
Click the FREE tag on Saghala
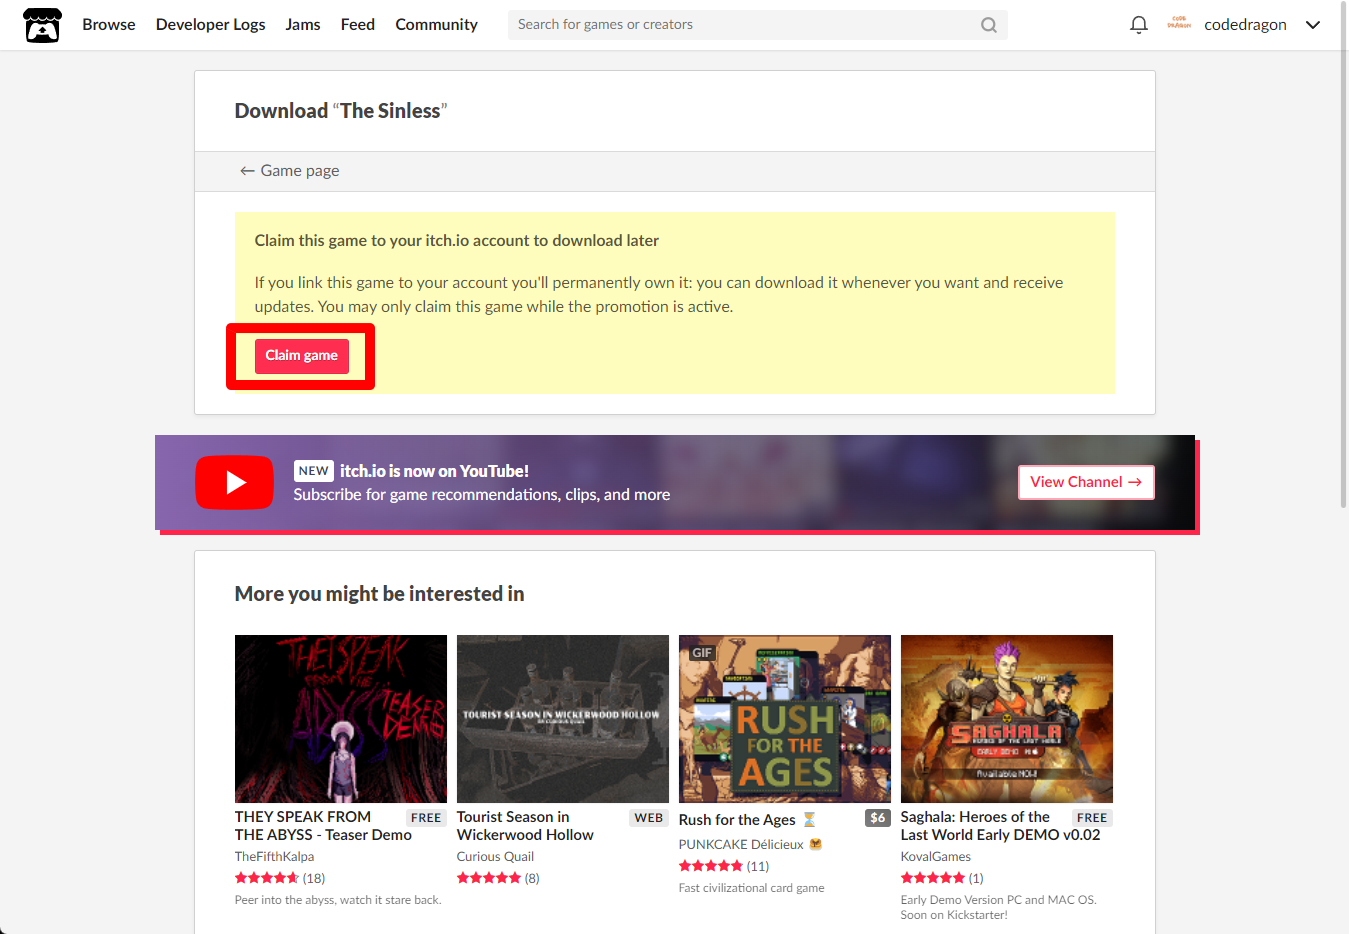coord(1092,818)
